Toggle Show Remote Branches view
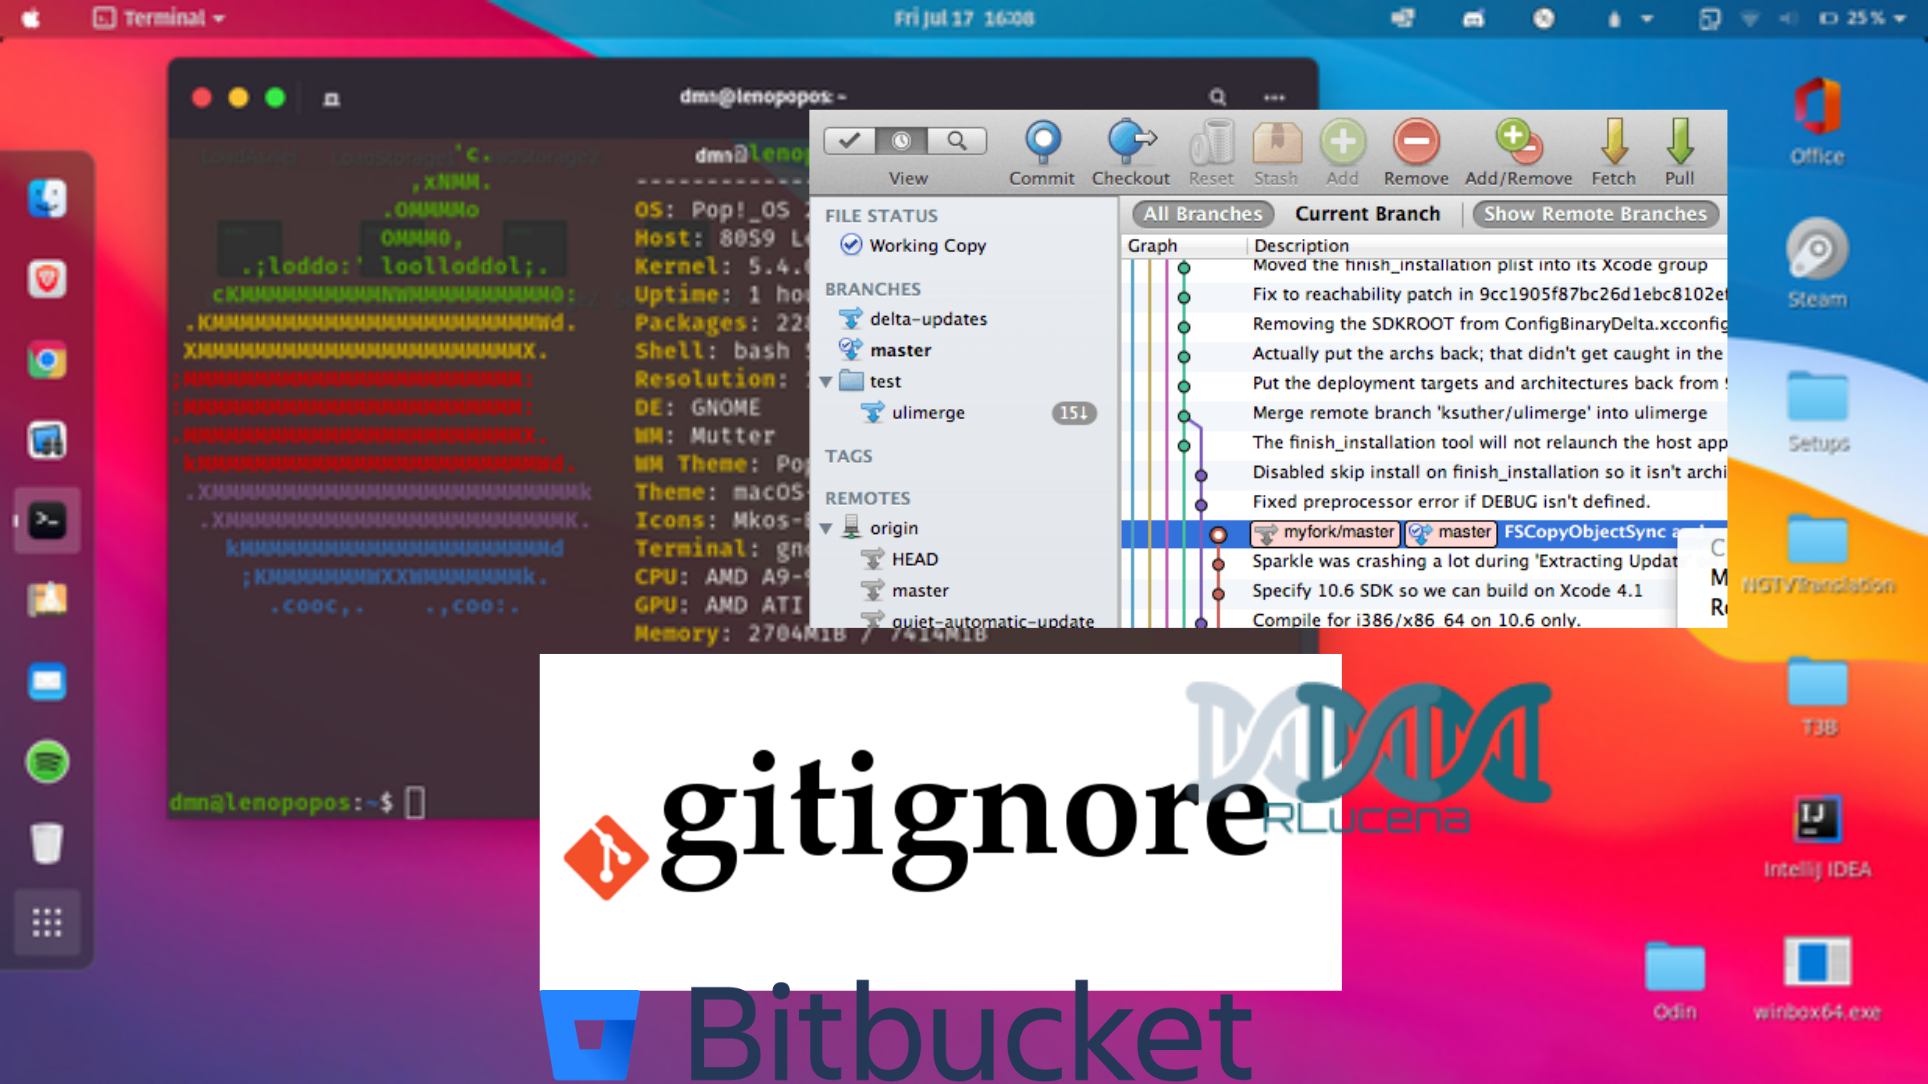Viewport: 1928px width, 1084px height. [x=1593, y=213]
